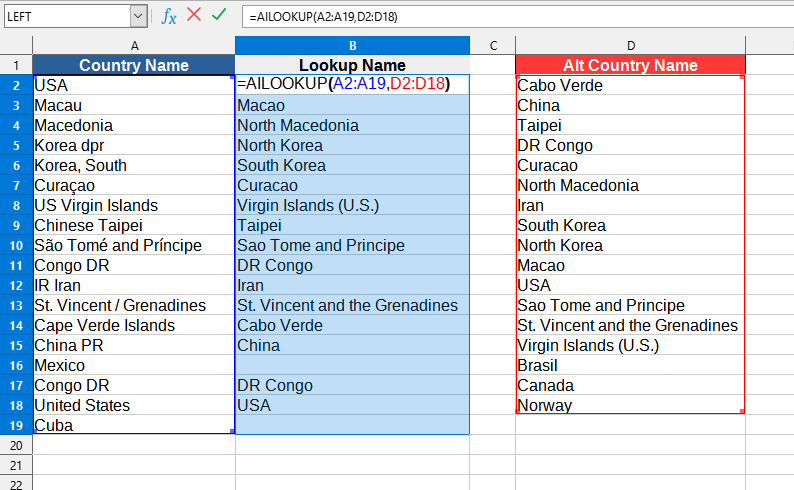Click the 'Norway' cell in column D
Screen dimensions: 794x490
click(630, 405)
